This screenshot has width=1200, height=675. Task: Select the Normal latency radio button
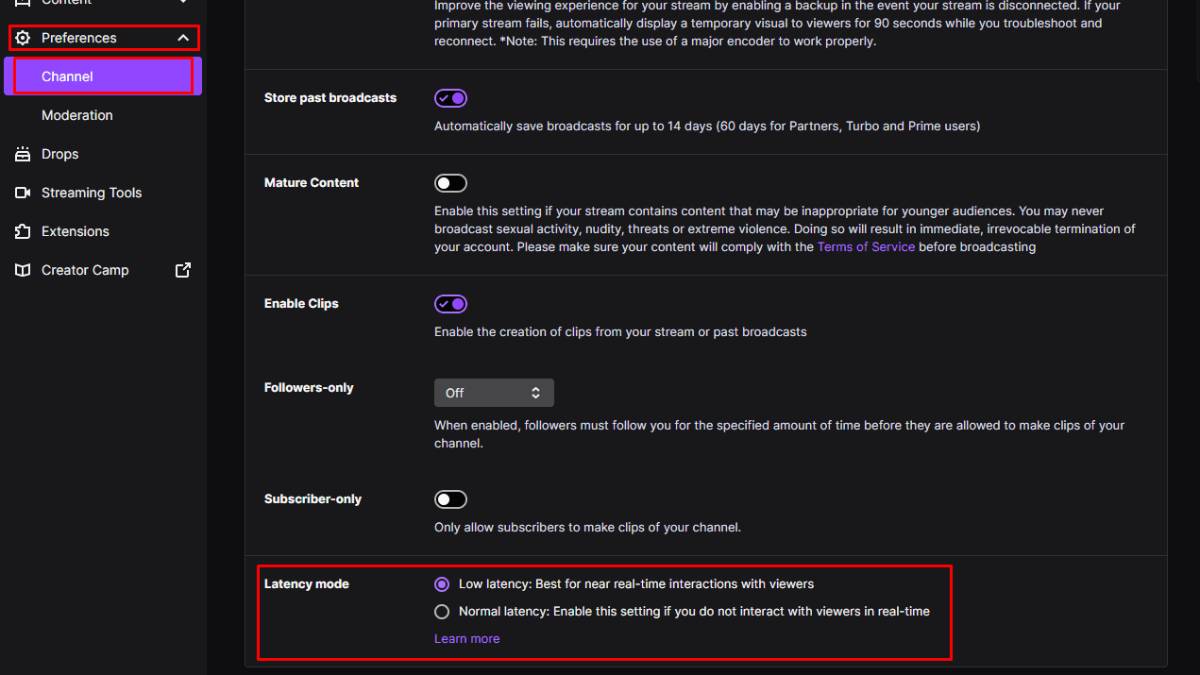click(x=441, y=611)
